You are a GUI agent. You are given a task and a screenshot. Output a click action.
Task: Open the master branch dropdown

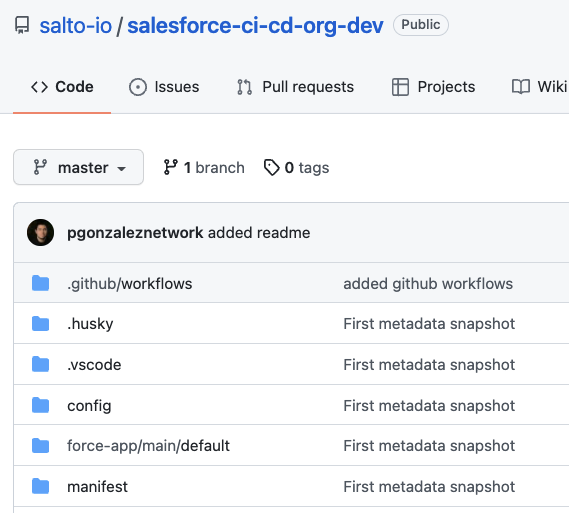click(x=78, y=167)
